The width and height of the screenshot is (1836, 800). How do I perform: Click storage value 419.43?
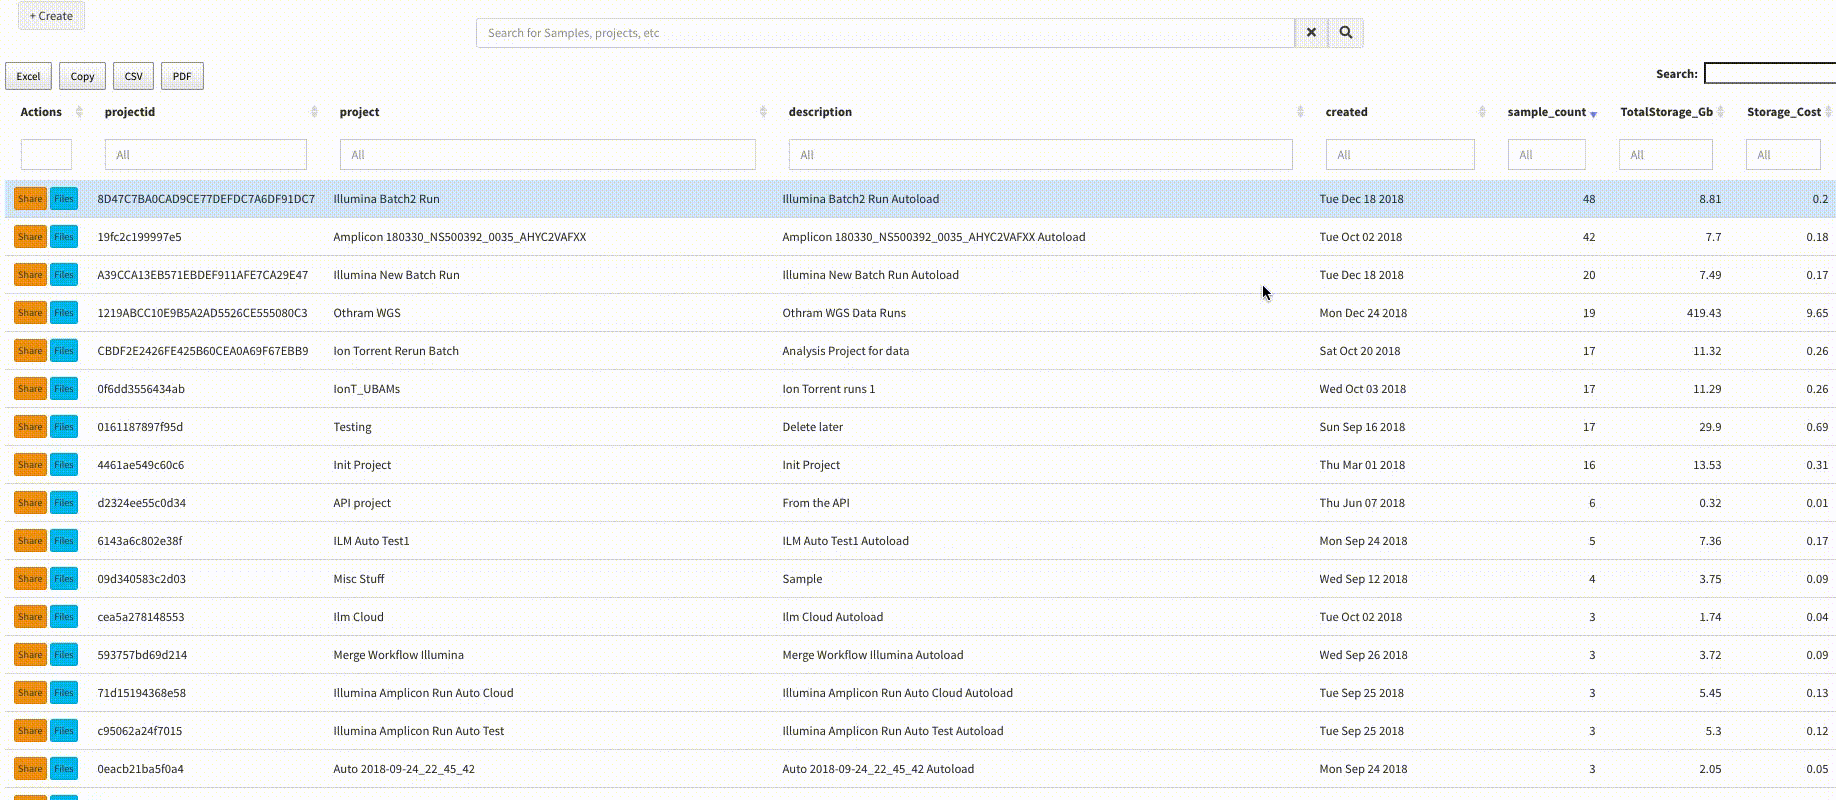[x=1704, y=313]
